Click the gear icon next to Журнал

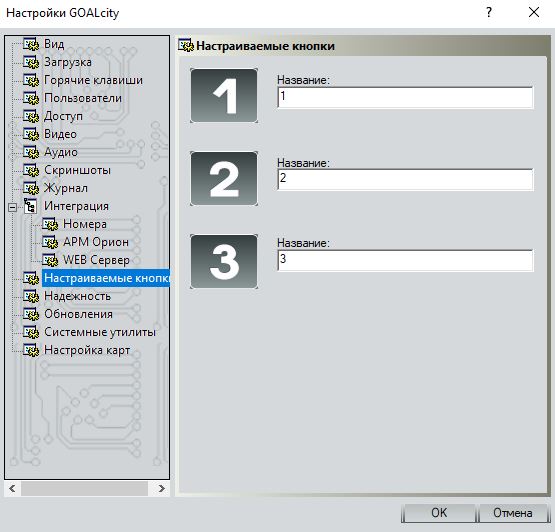31,188
